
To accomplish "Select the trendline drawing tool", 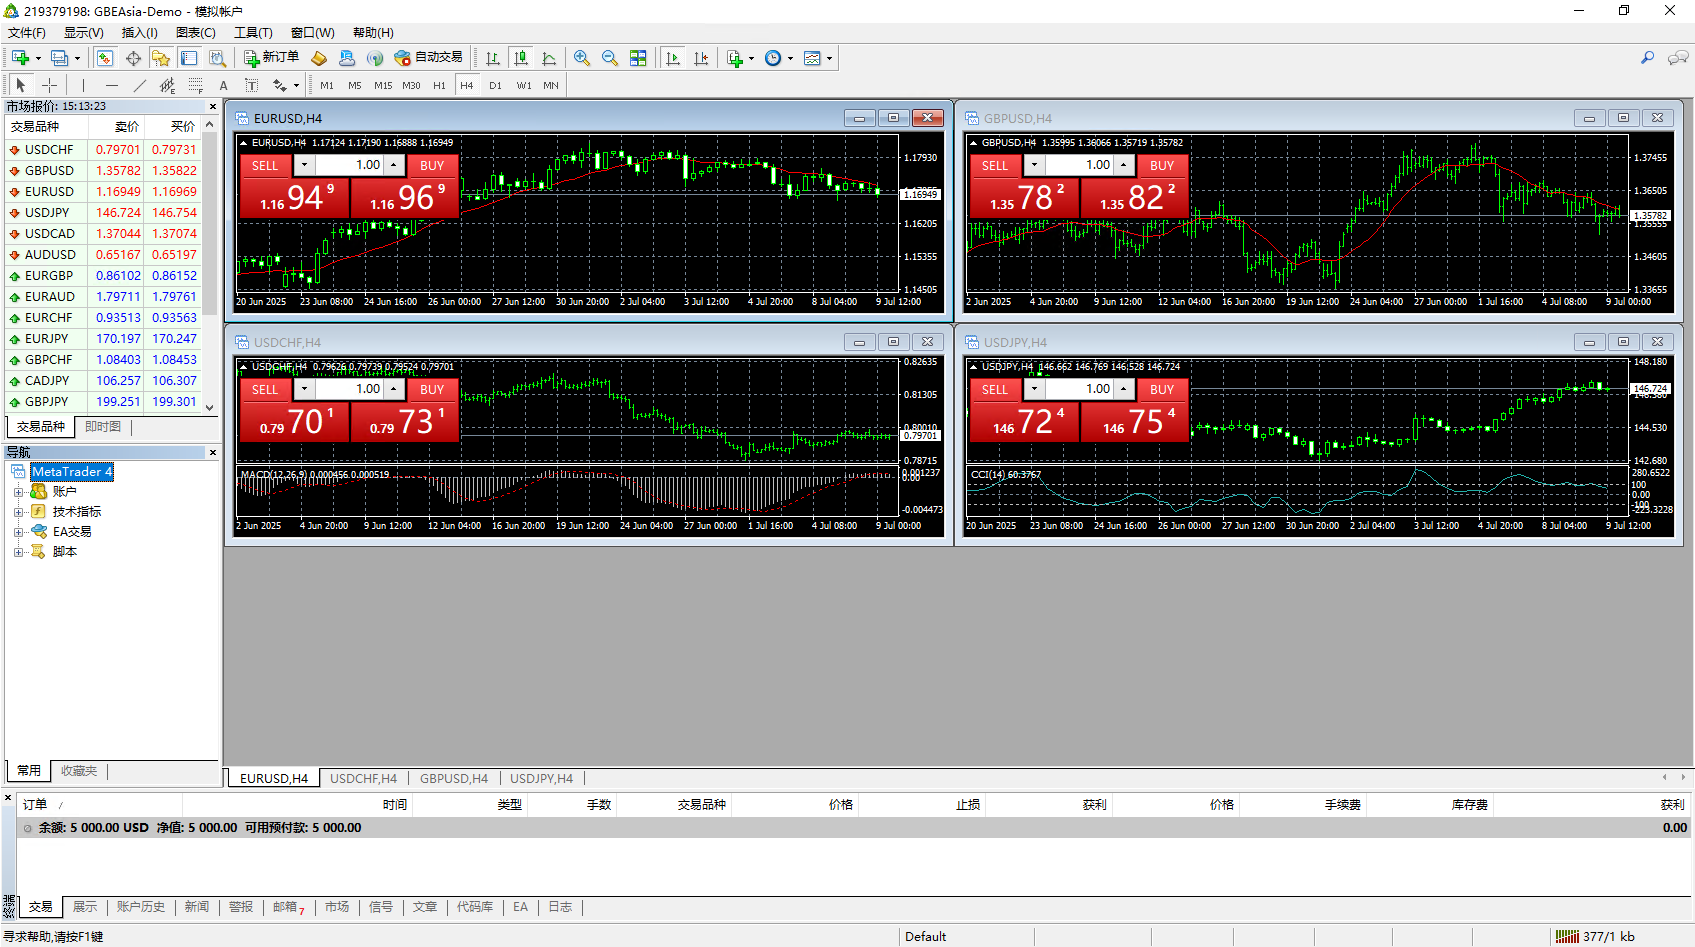I will coord(139,85).
